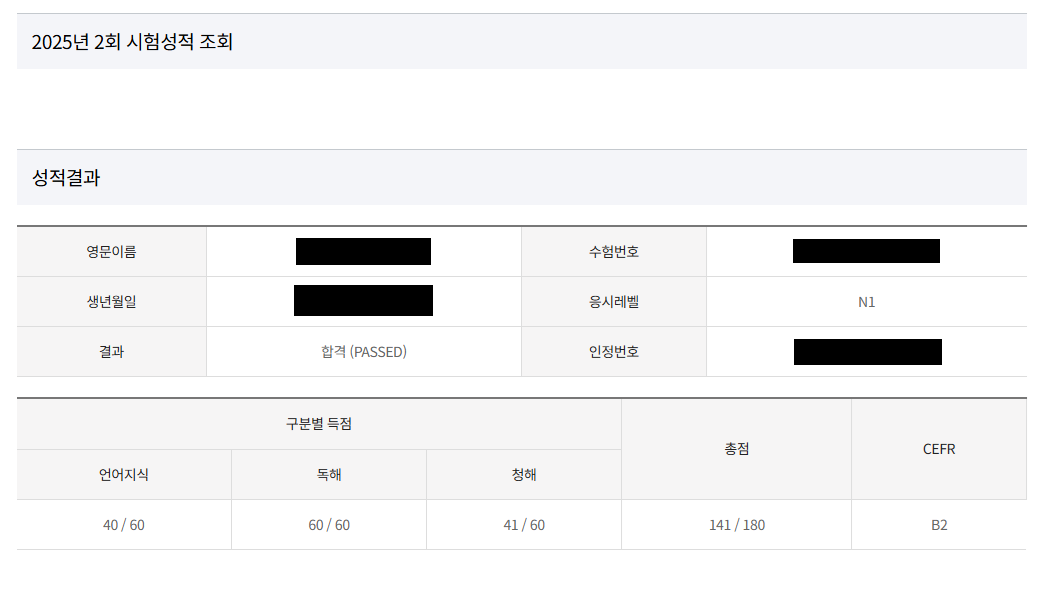The image size is (1042, 602).
Task: Click the 청해 score of 41 / 60
Action: click(524, 525)
